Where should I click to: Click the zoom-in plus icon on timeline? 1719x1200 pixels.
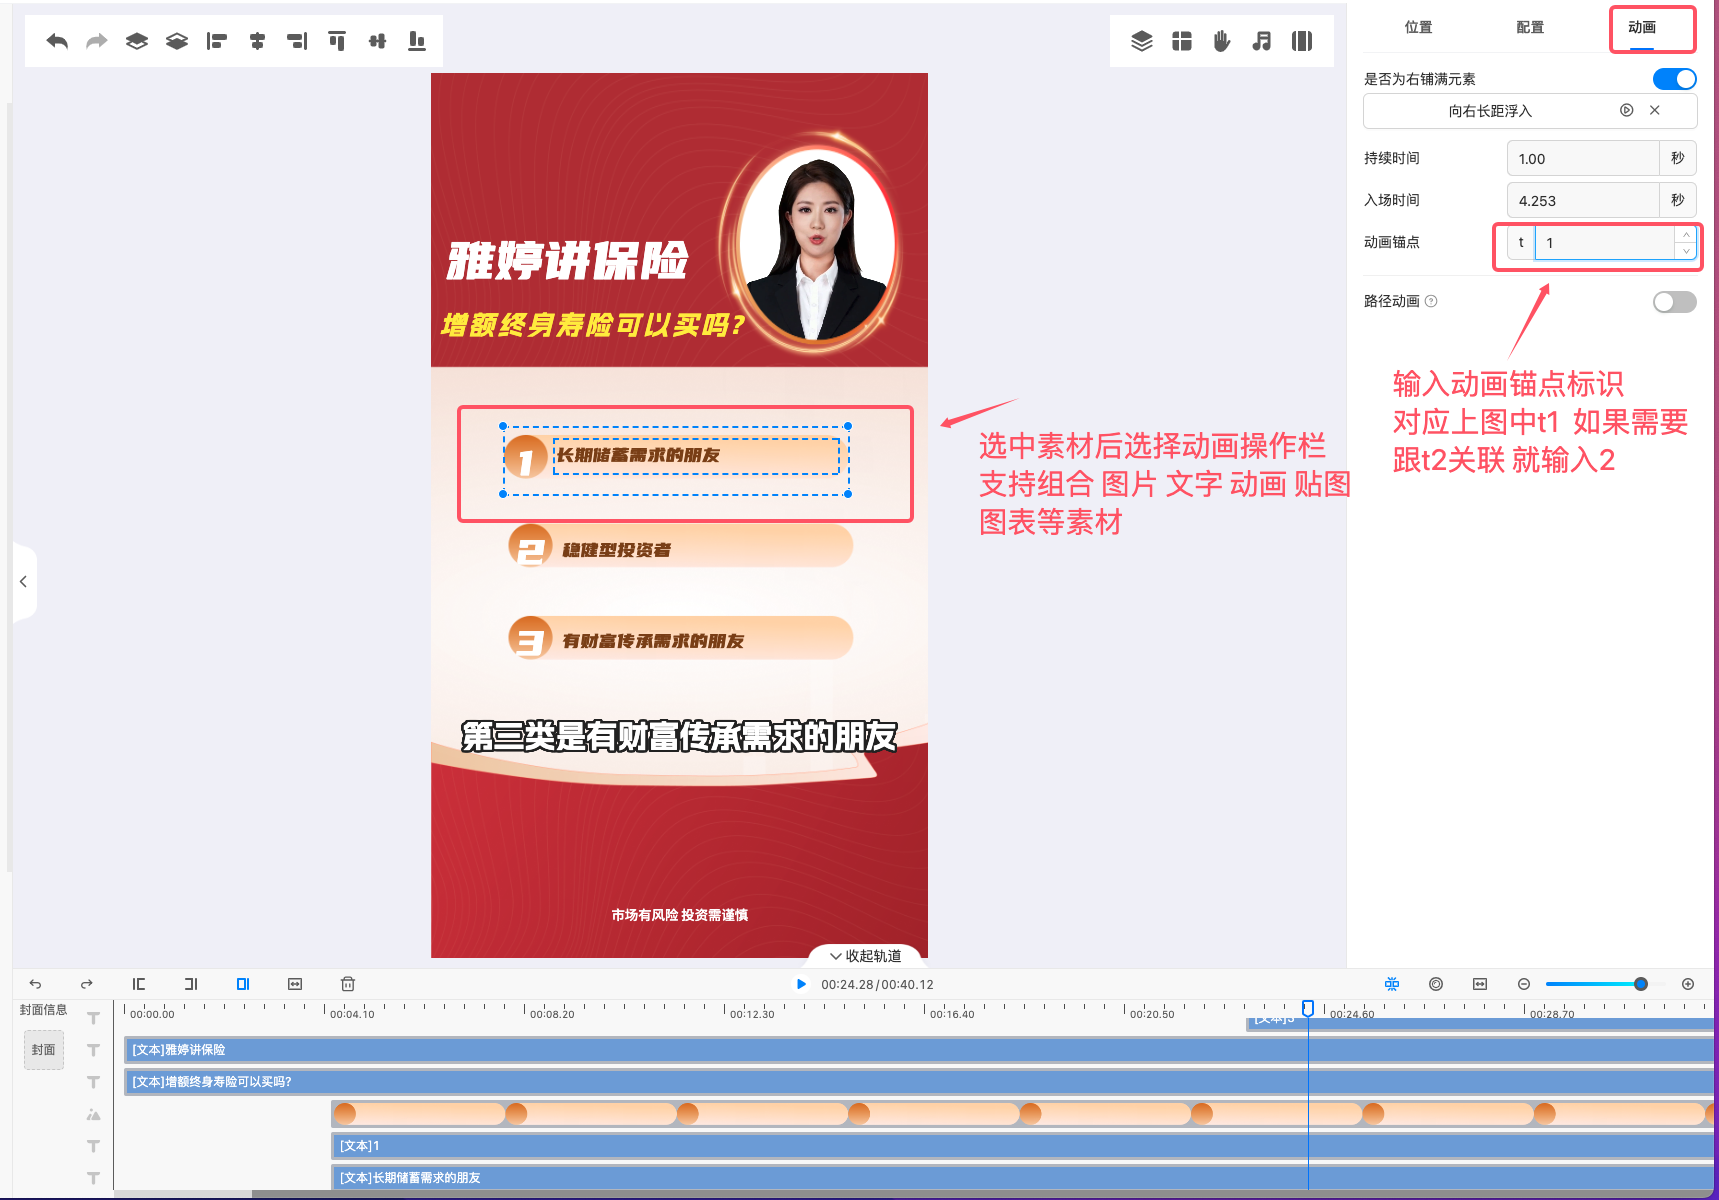[1688, 984]
